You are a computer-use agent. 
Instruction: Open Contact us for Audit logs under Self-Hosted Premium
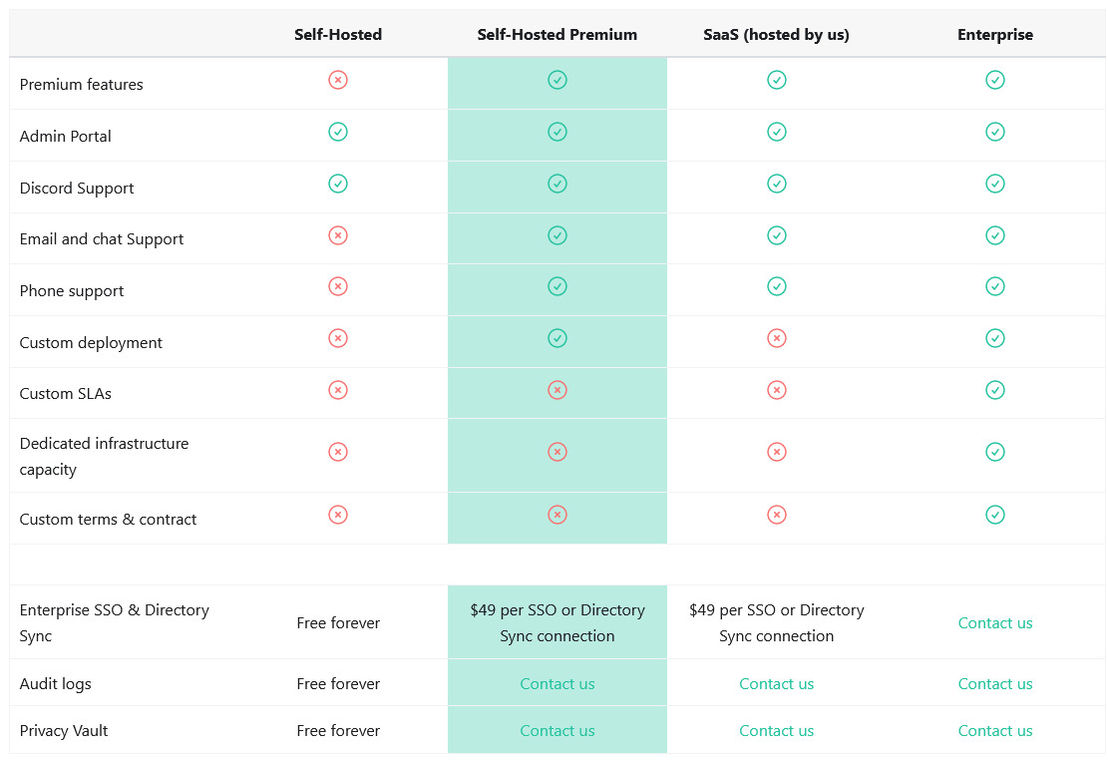[557, 684]
